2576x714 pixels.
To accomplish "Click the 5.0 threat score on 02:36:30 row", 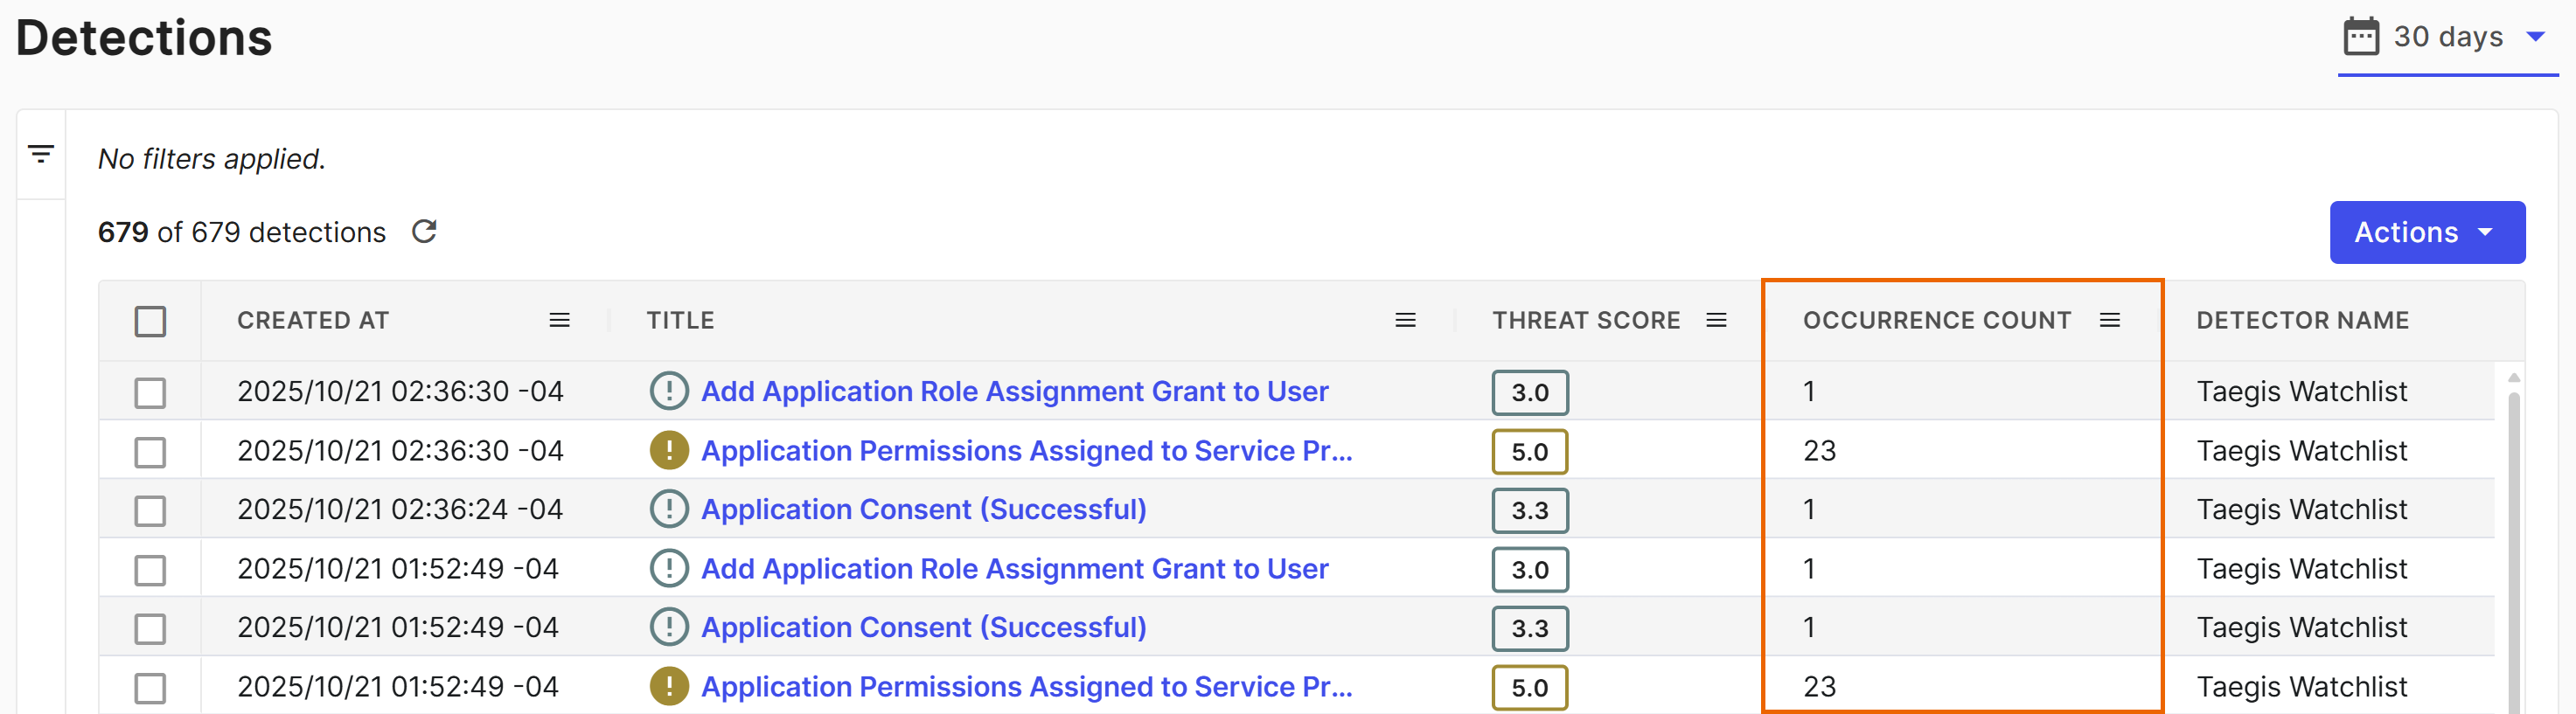I will point(1529,451).
